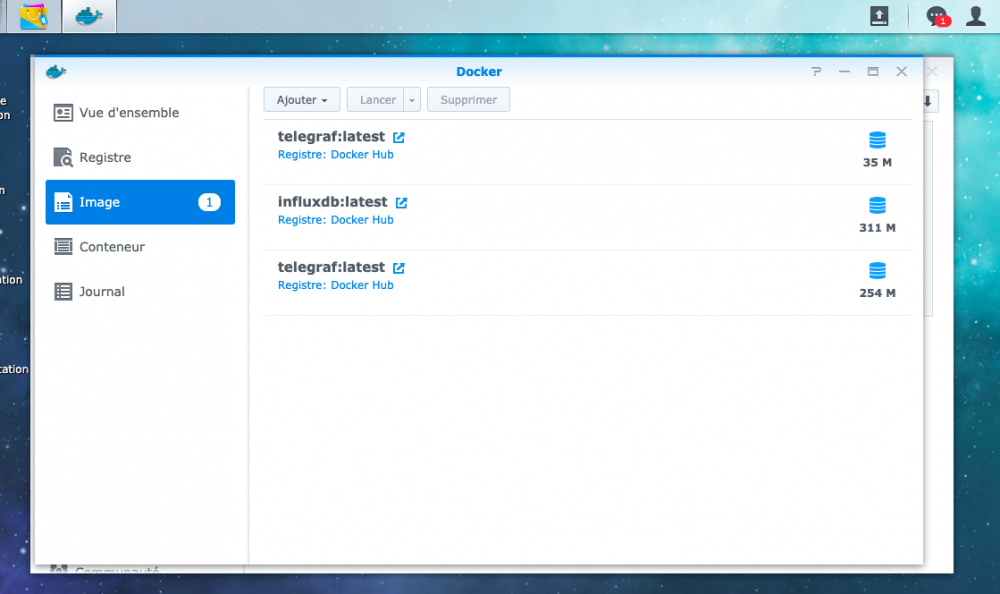
Task: Open external link for influxdb:latest
Action: (x=401, y=203)
